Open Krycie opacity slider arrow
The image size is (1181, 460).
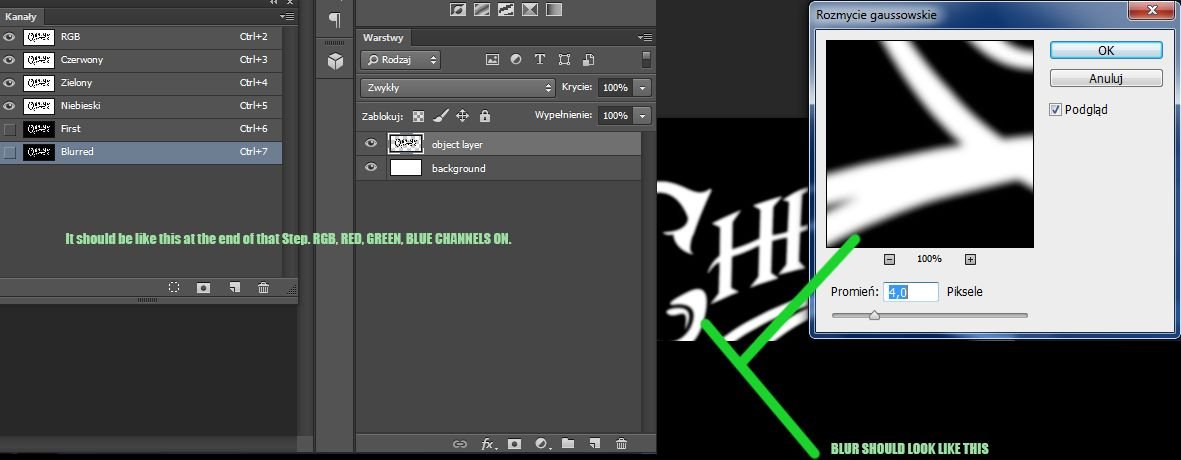click(x=642, y=87)
